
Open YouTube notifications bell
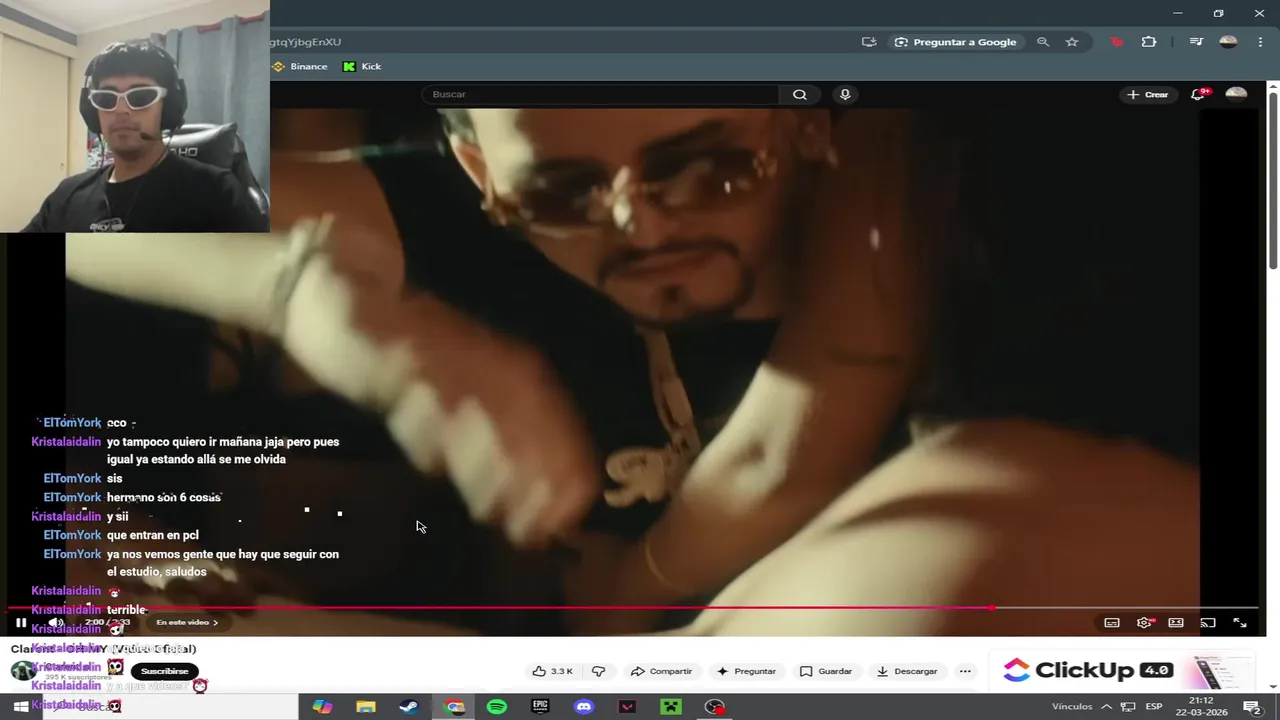[1198, 94]
